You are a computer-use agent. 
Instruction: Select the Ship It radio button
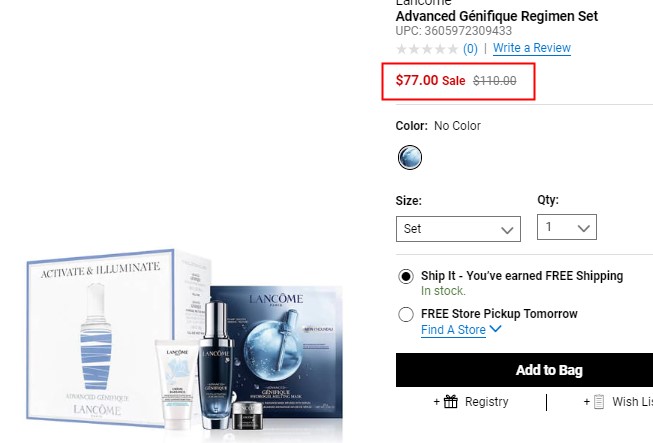click(x=406, y=276)
